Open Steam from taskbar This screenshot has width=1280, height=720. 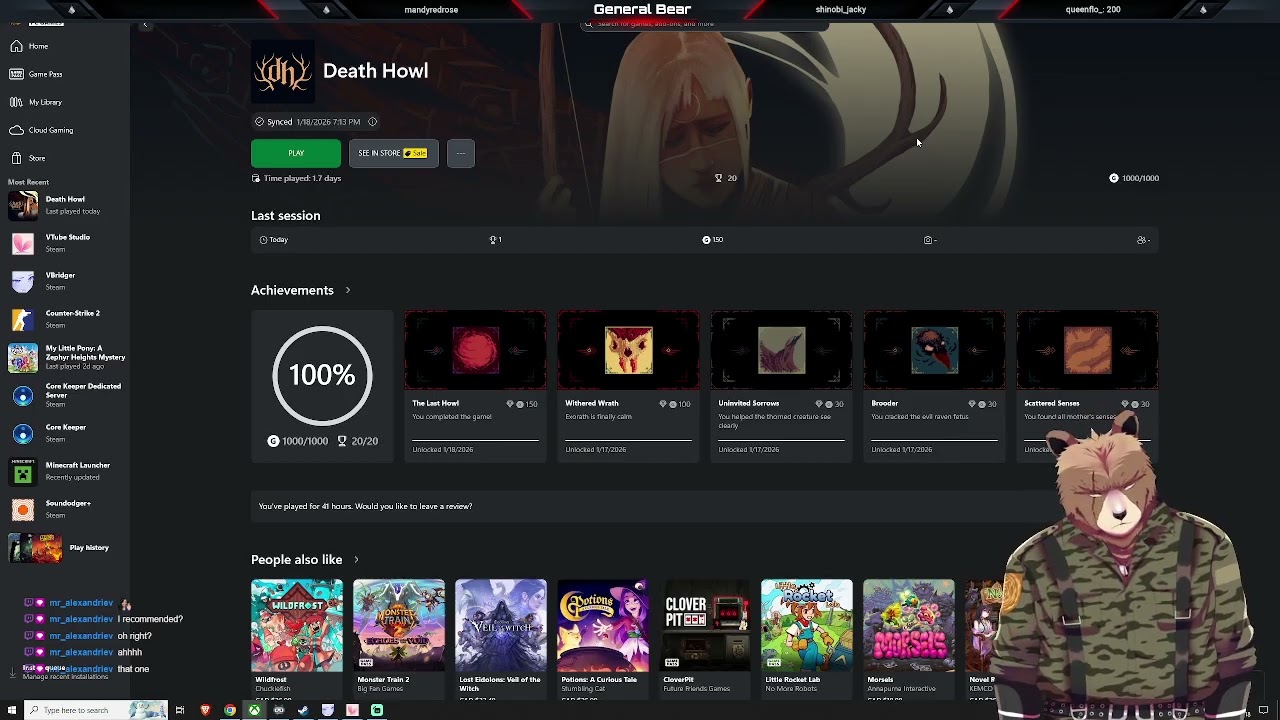[303, 710]
